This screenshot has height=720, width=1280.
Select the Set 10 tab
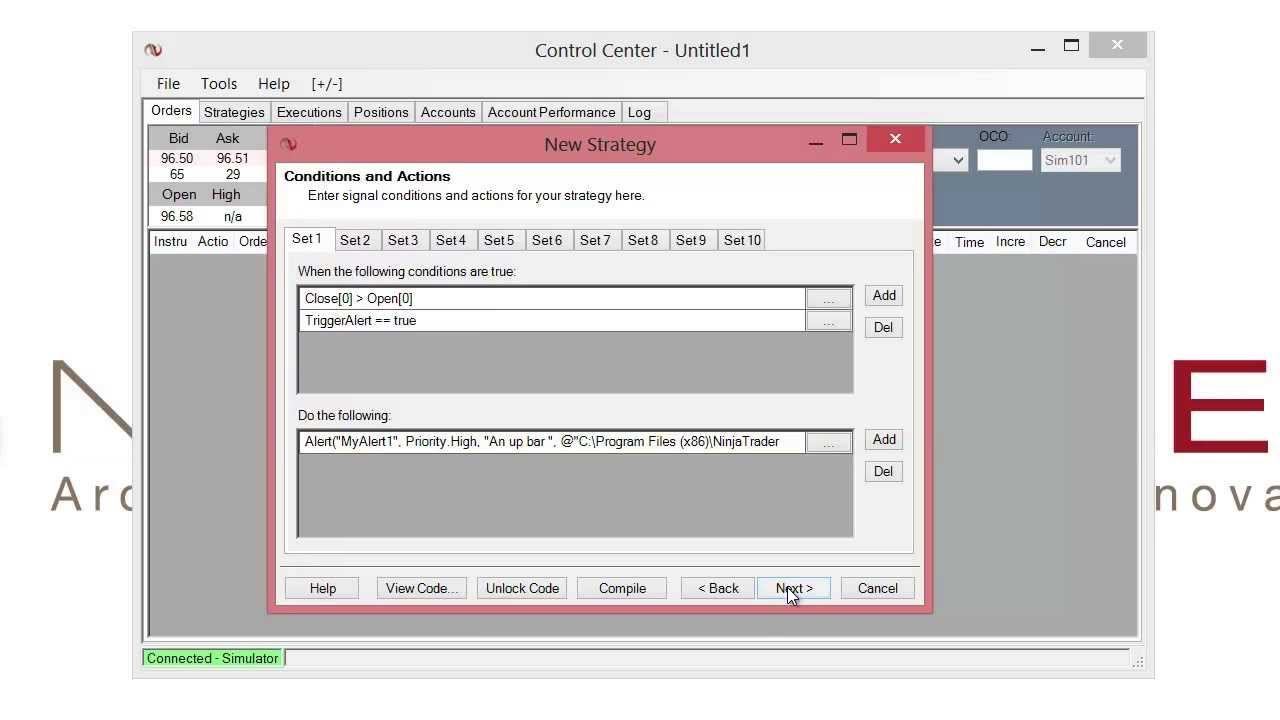[742, 240]
